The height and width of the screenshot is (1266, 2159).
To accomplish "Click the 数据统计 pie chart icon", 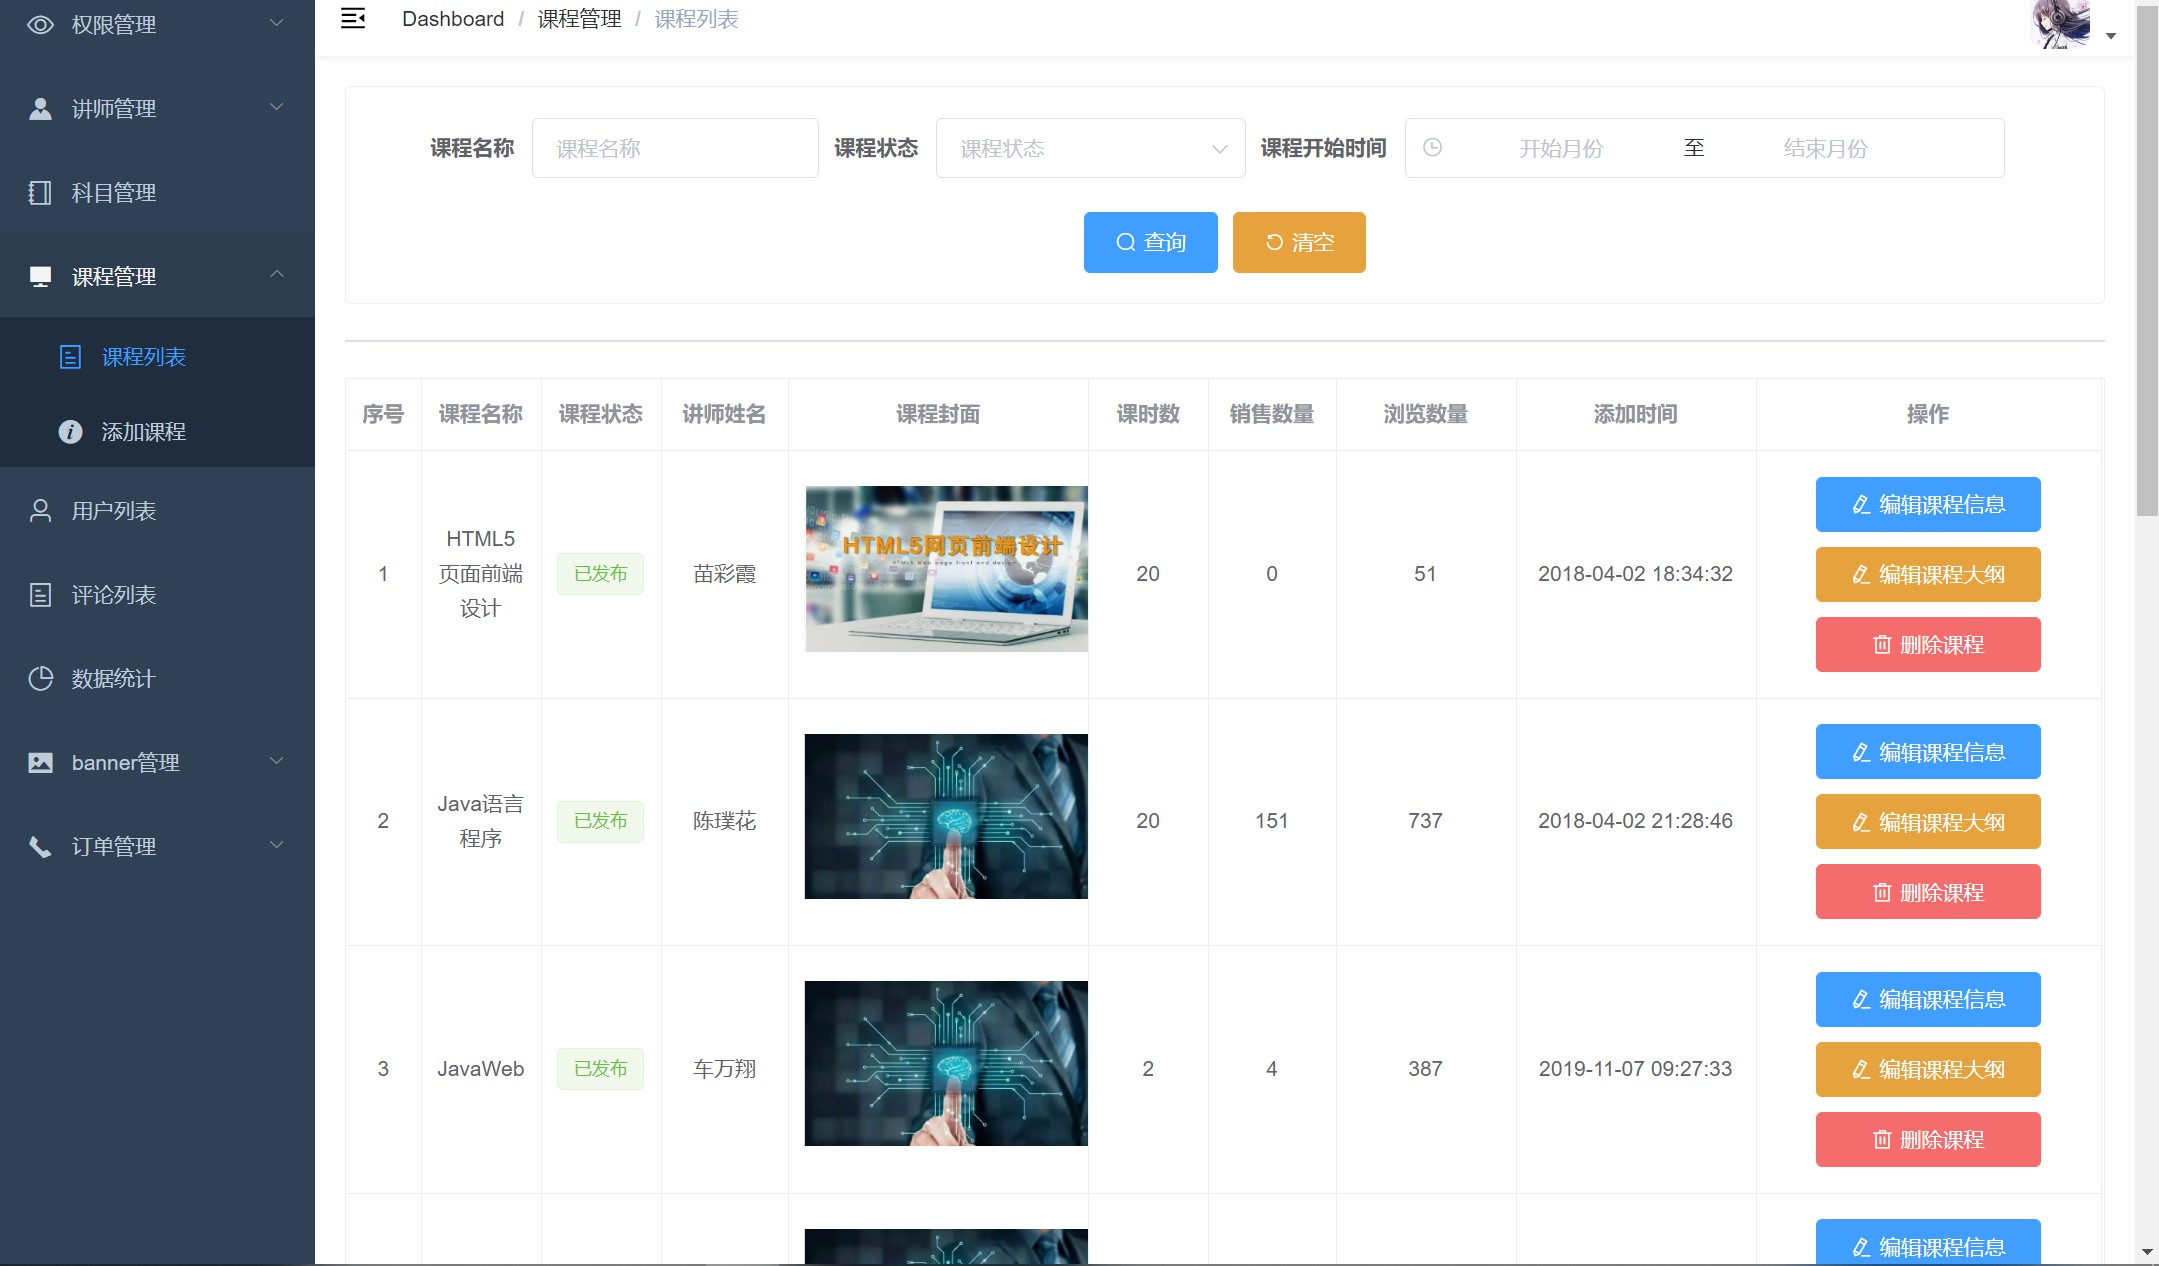I will 40,679.
